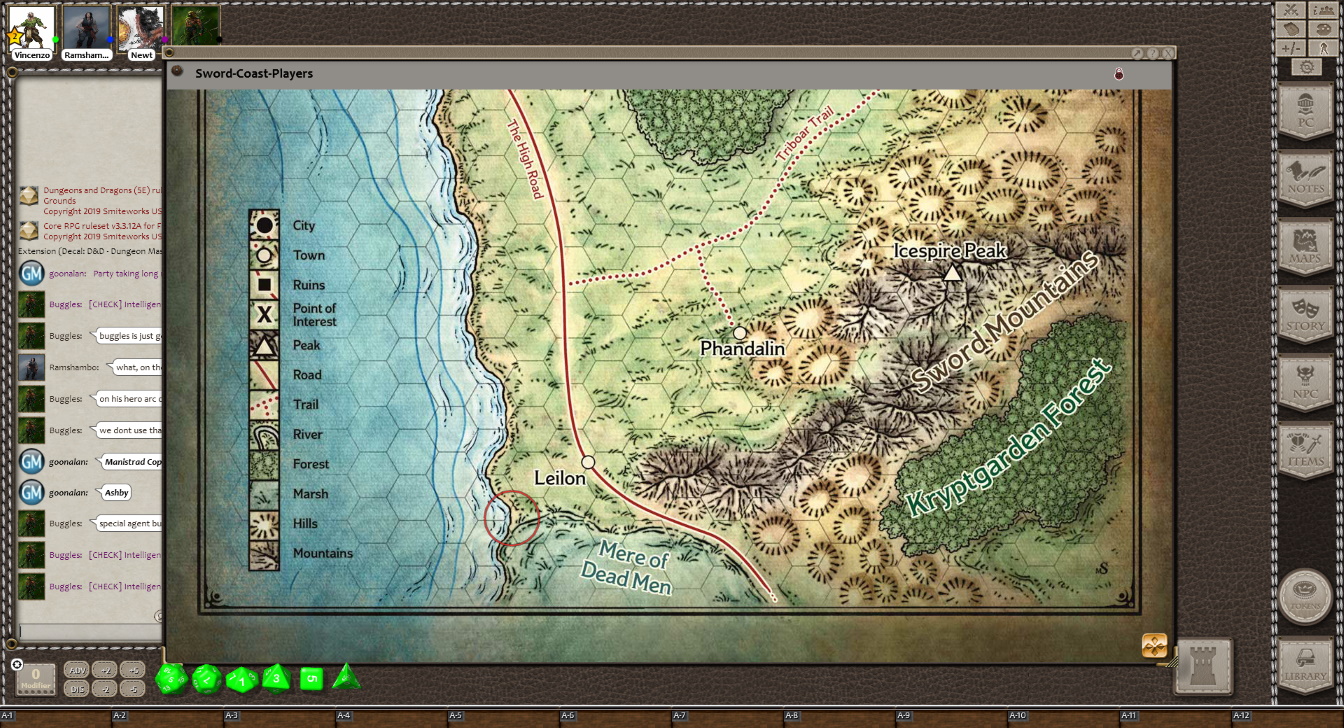
Task: Click the Modifier value box
Action: point(36,680)
